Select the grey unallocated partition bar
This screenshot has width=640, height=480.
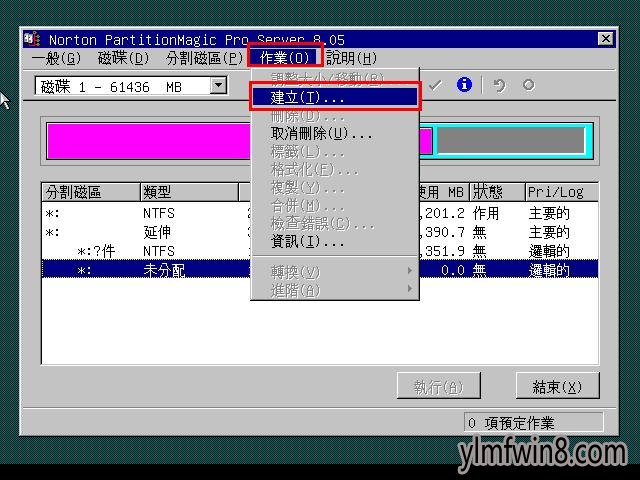(x=511, y=140)
